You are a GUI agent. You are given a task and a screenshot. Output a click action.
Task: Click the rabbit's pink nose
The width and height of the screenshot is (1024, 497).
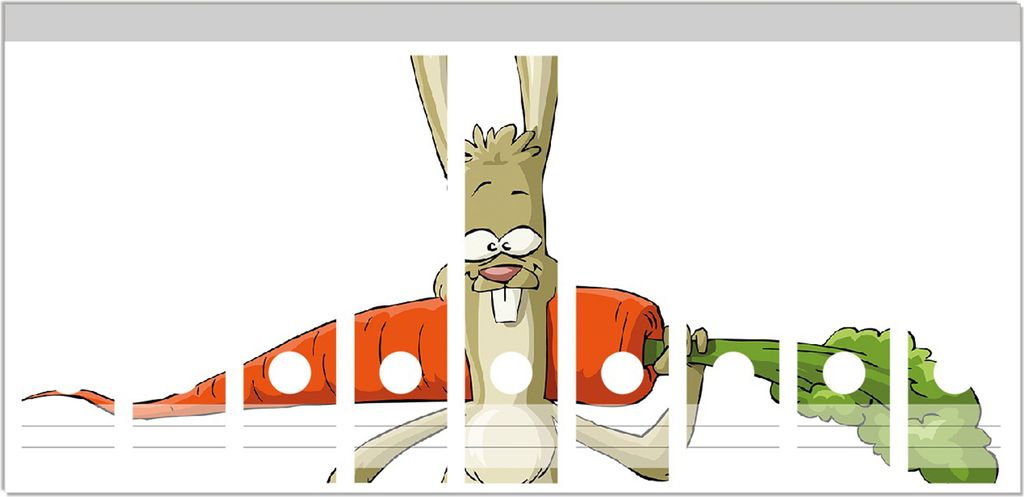[x=499, y=273]
